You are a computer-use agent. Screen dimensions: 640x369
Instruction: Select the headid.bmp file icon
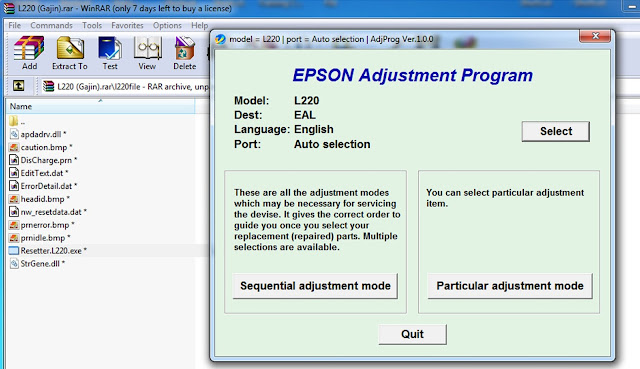[14, 199]
